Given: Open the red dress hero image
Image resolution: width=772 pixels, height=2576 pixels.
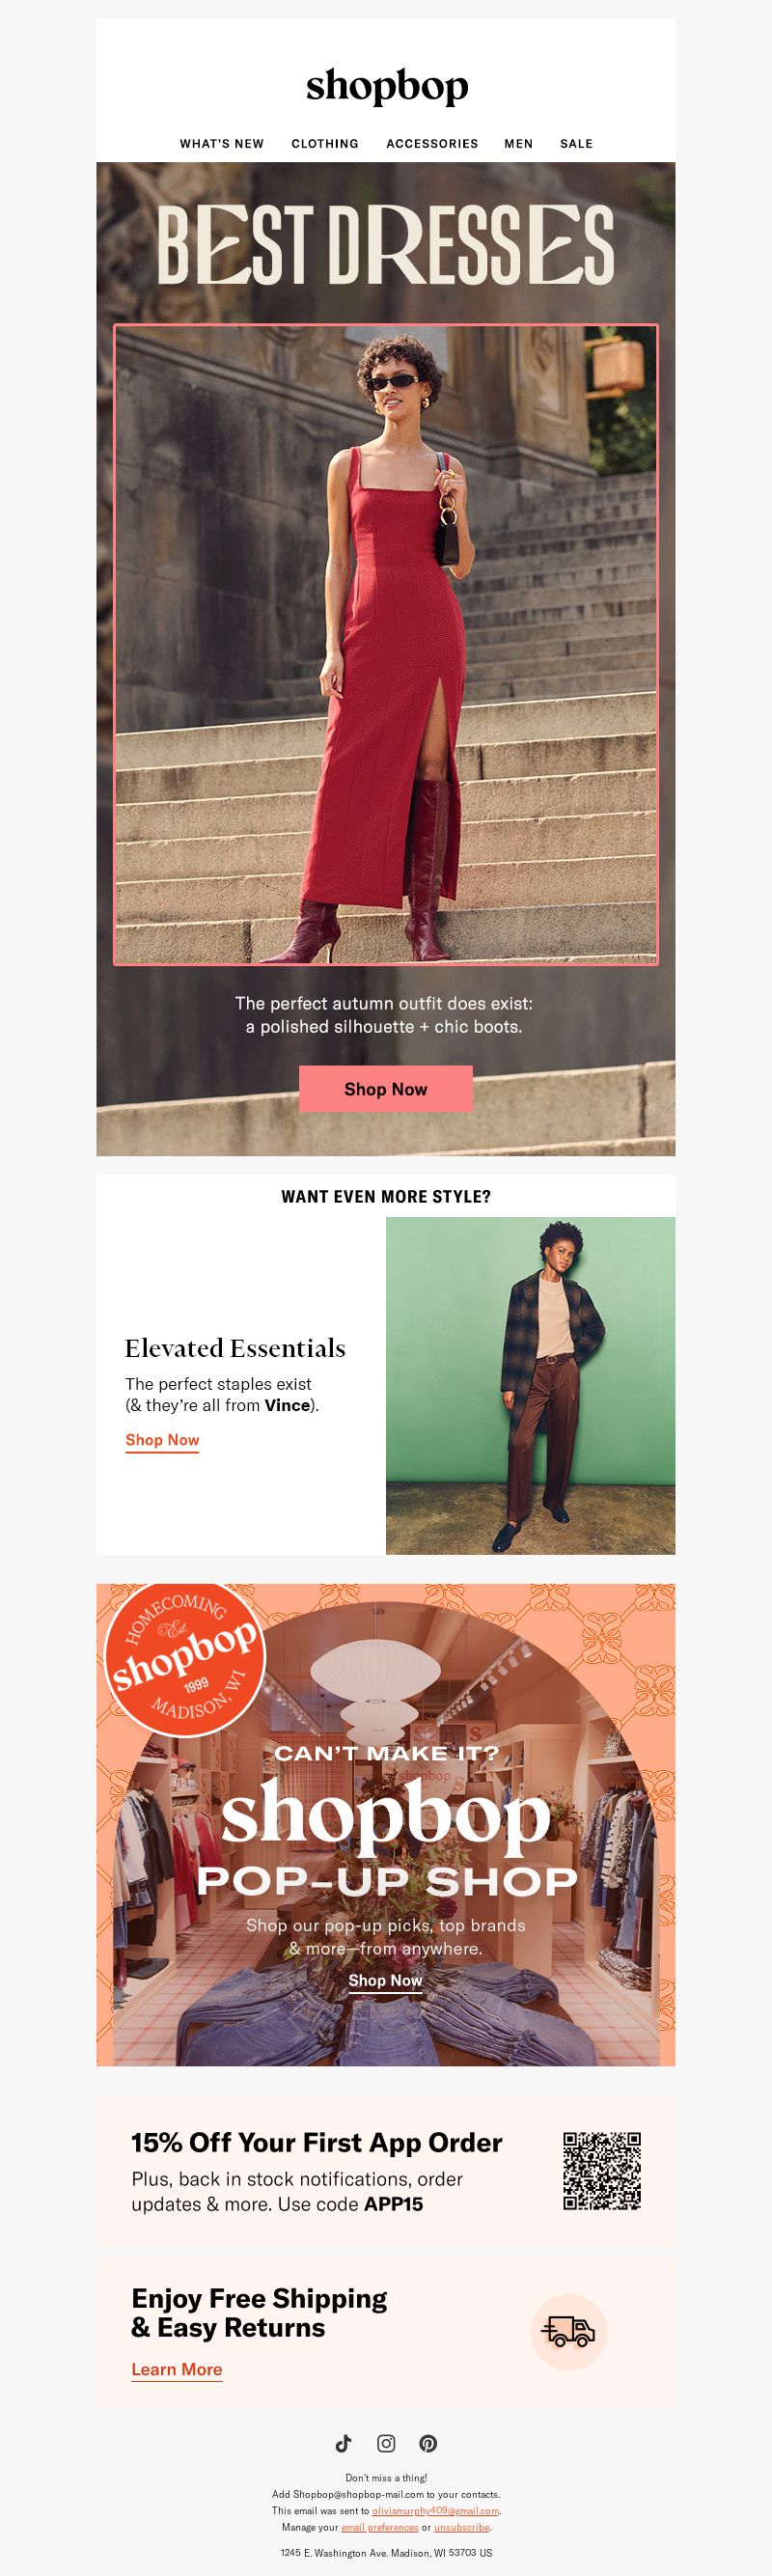Looking at the screenshot, I should (x=386, y=645).
